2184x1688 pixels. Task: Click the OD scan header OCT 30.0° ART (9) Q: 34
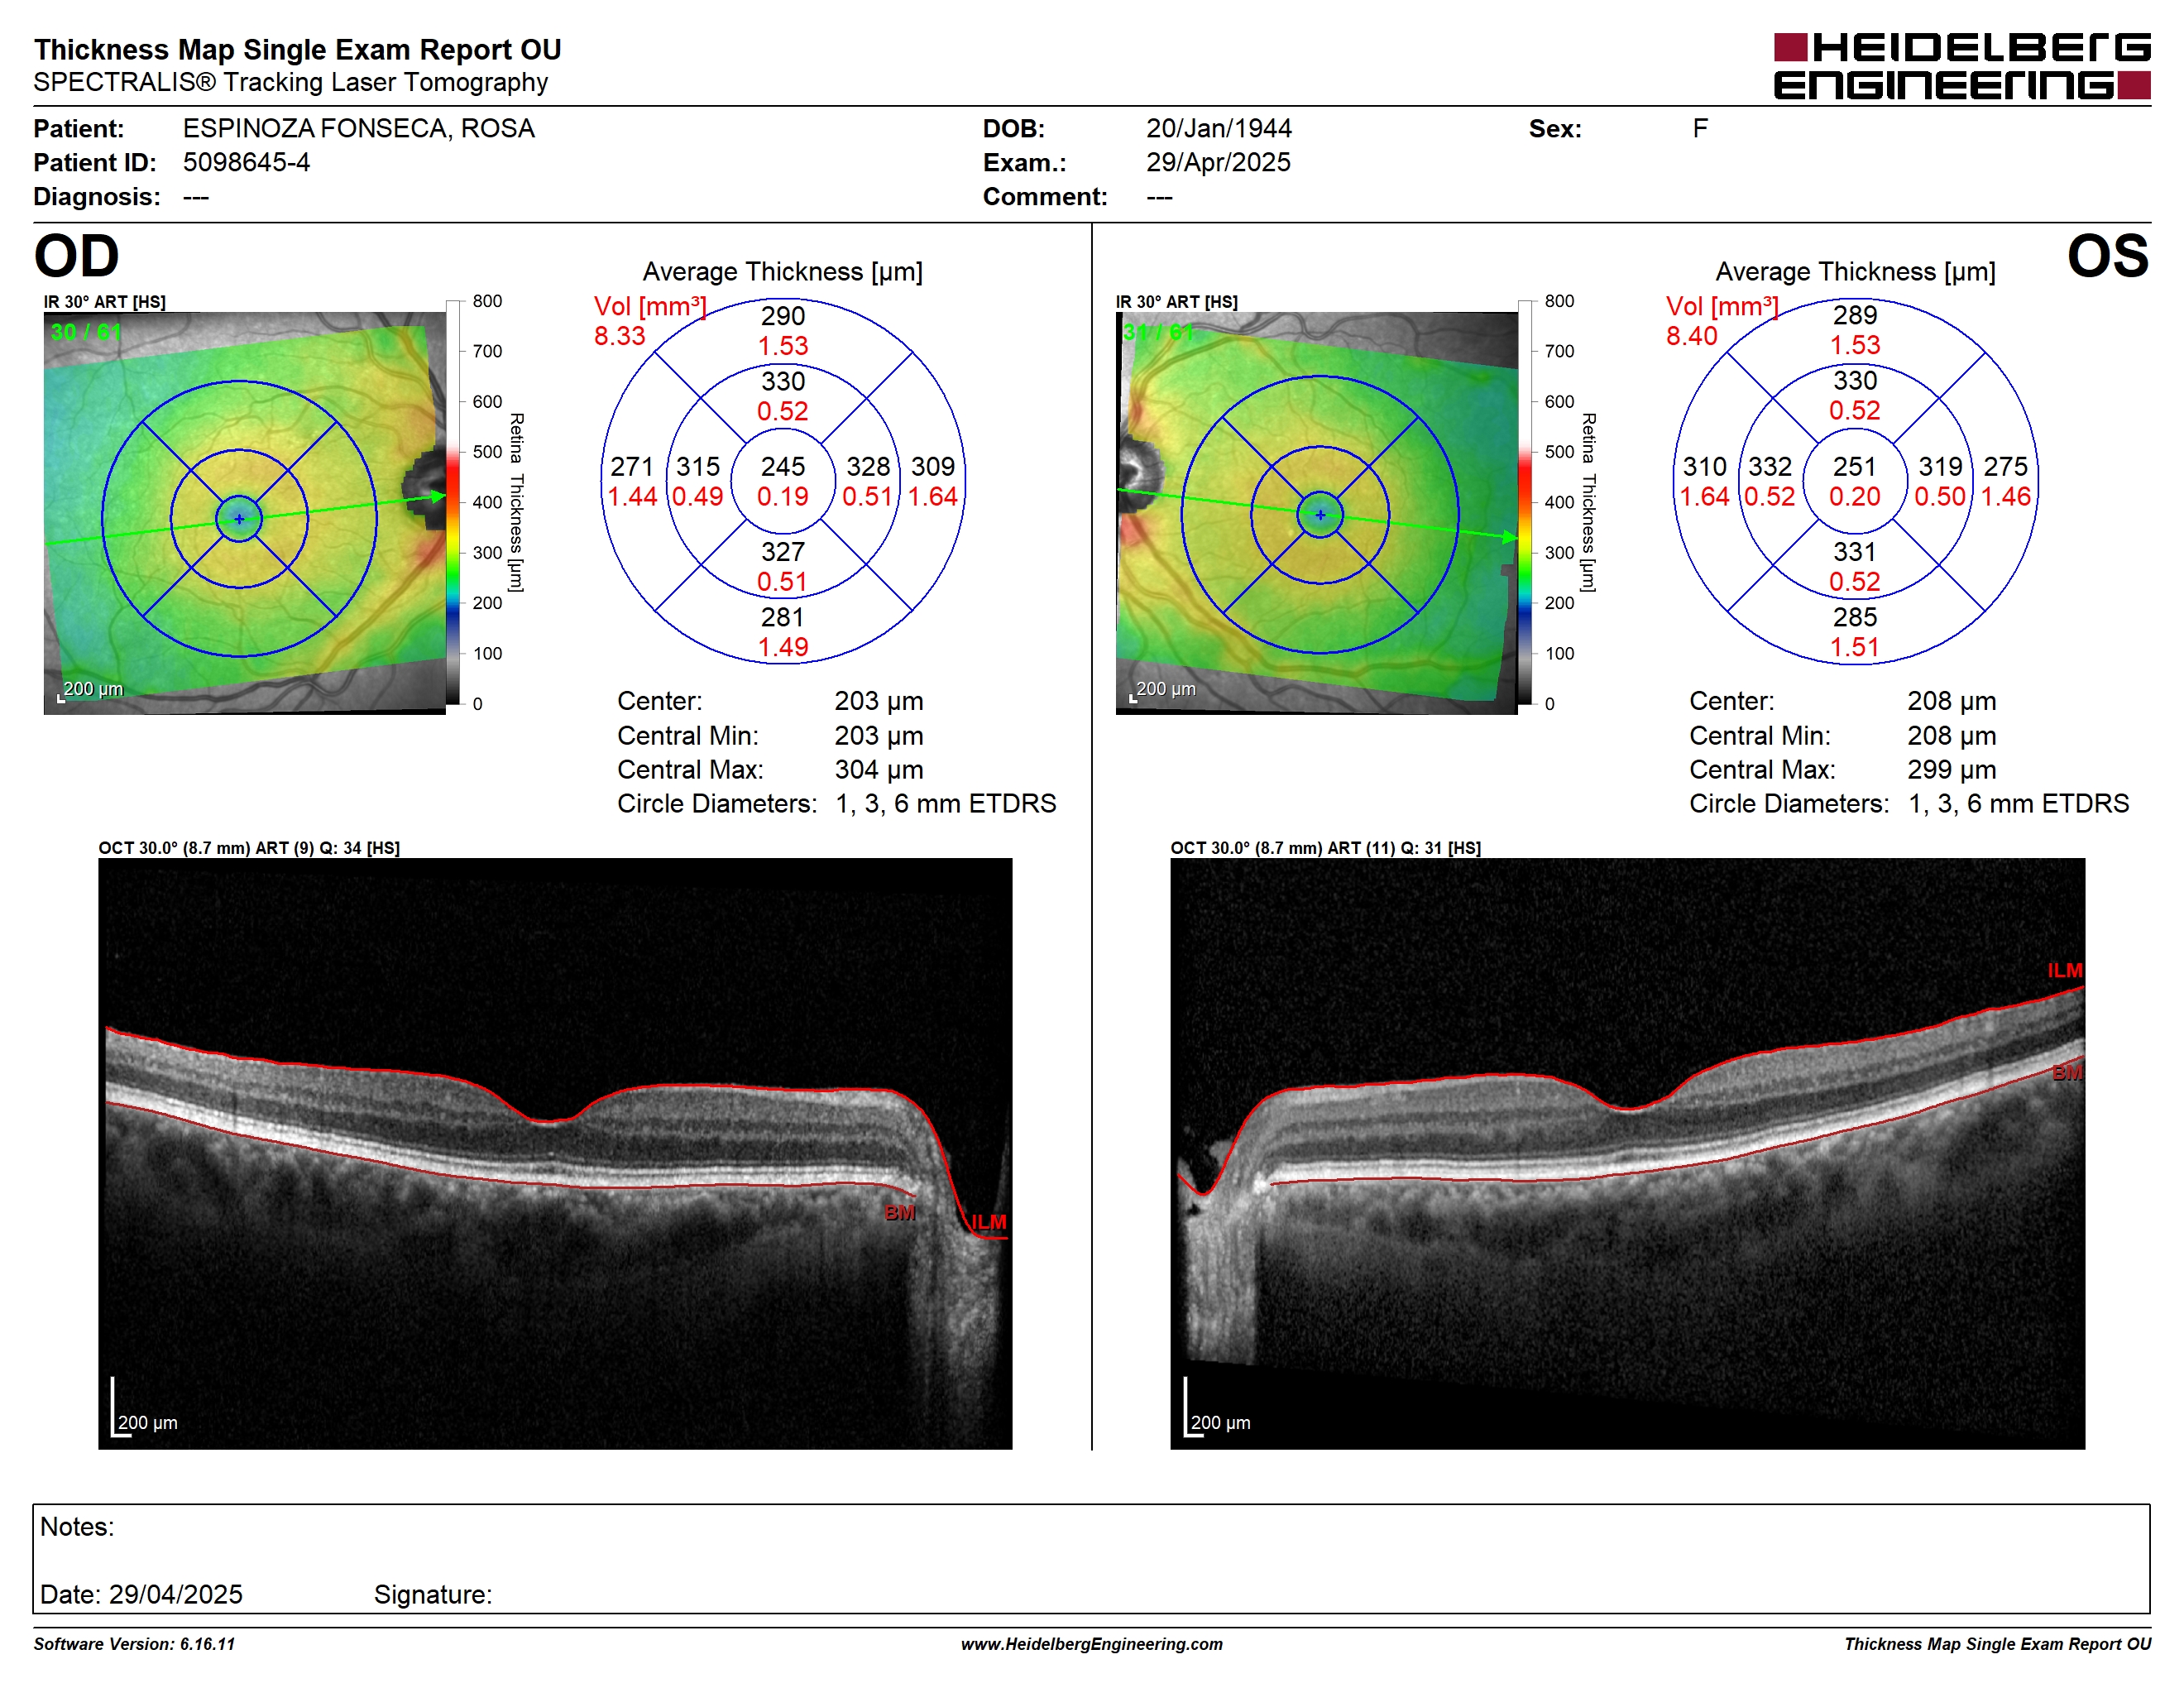pyautogui.click(x=249, y=848)
